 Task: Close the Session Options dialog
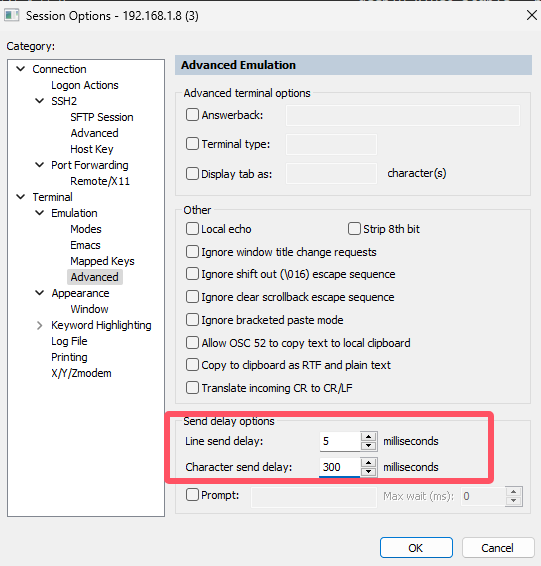[x=531, y=16]
